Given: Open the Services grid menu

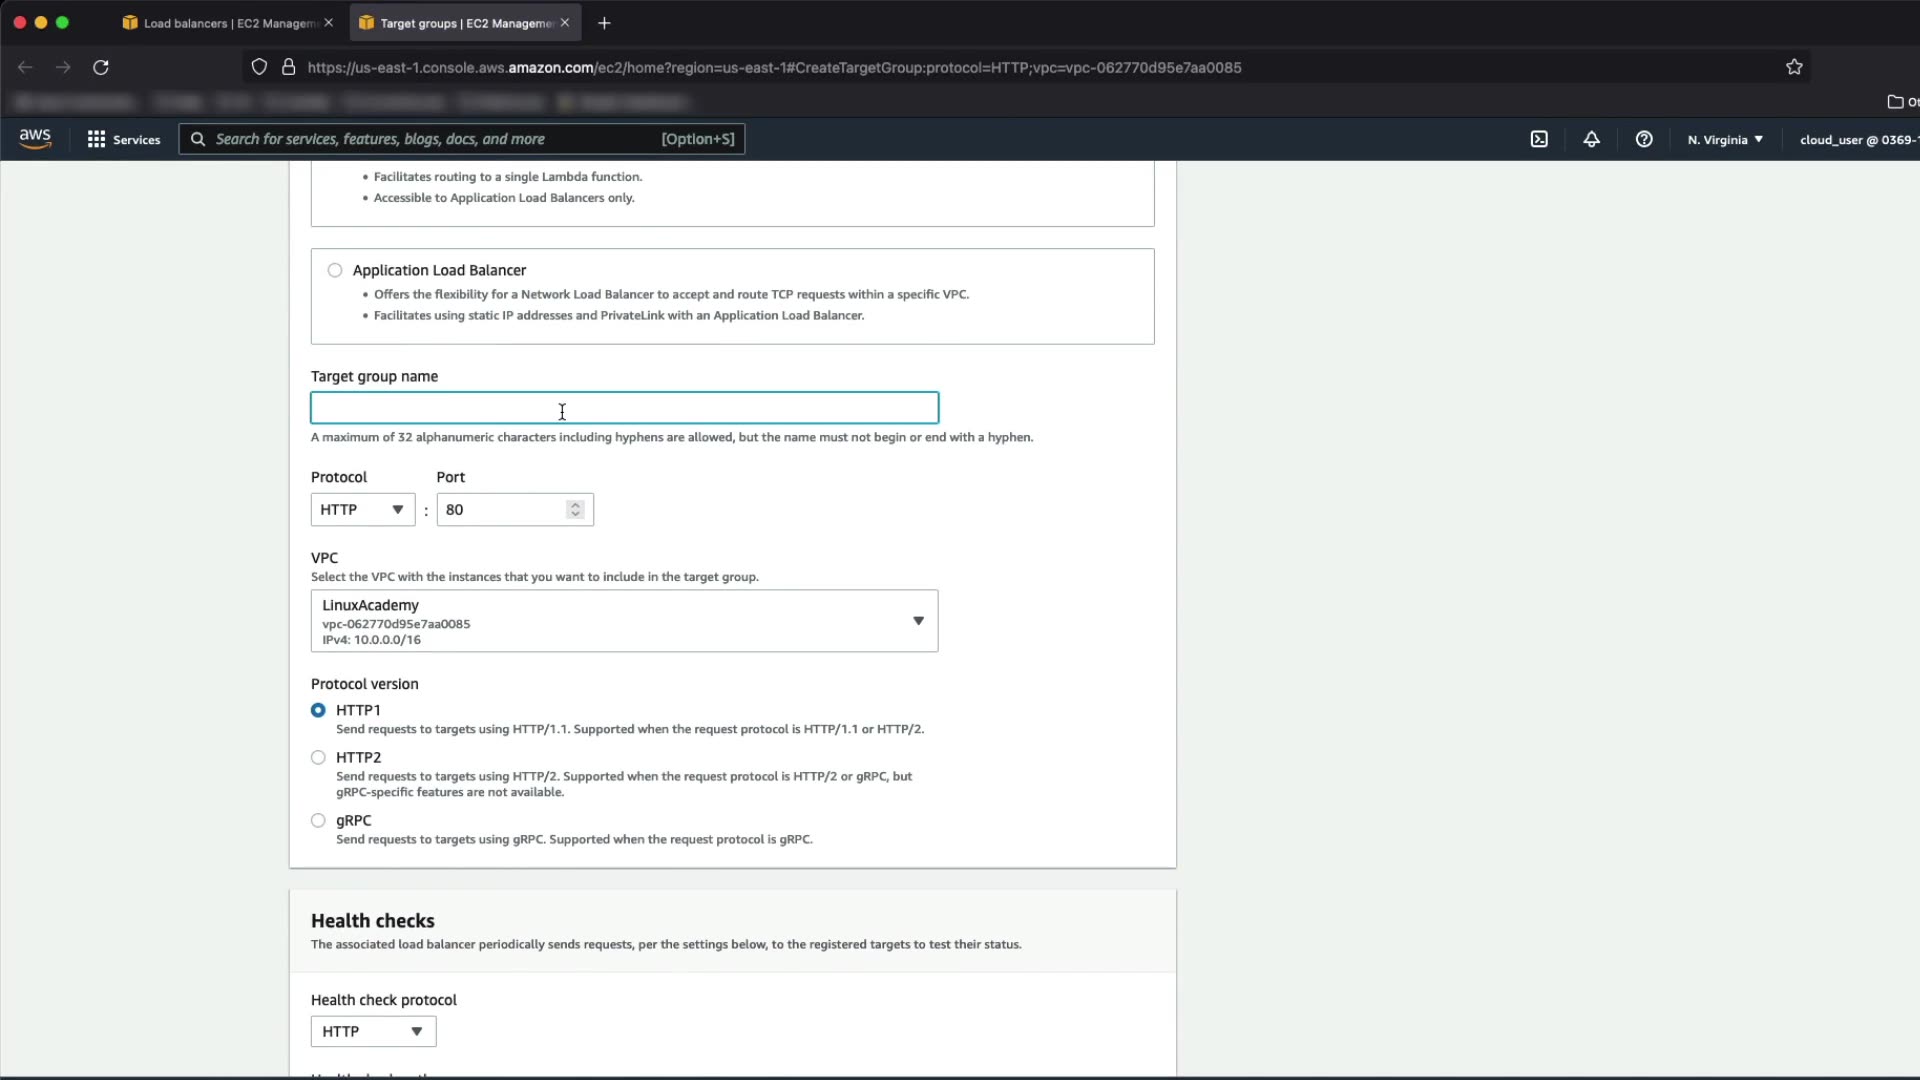Looking at the screenshot, I should (x=123, y=139).
